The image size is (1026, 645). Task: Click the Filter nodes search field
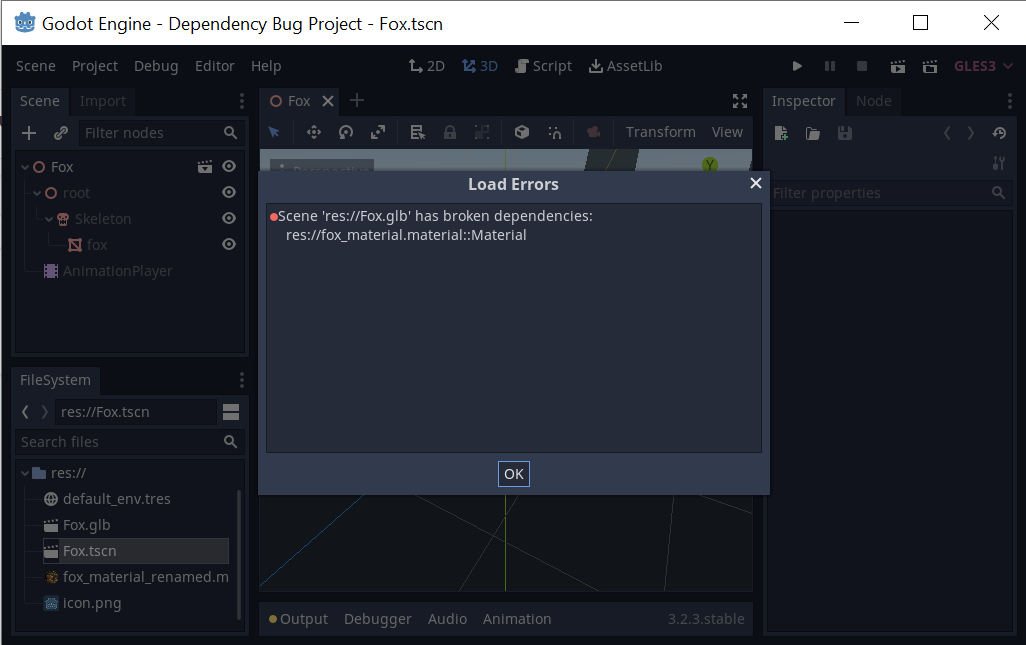(161, 133)
